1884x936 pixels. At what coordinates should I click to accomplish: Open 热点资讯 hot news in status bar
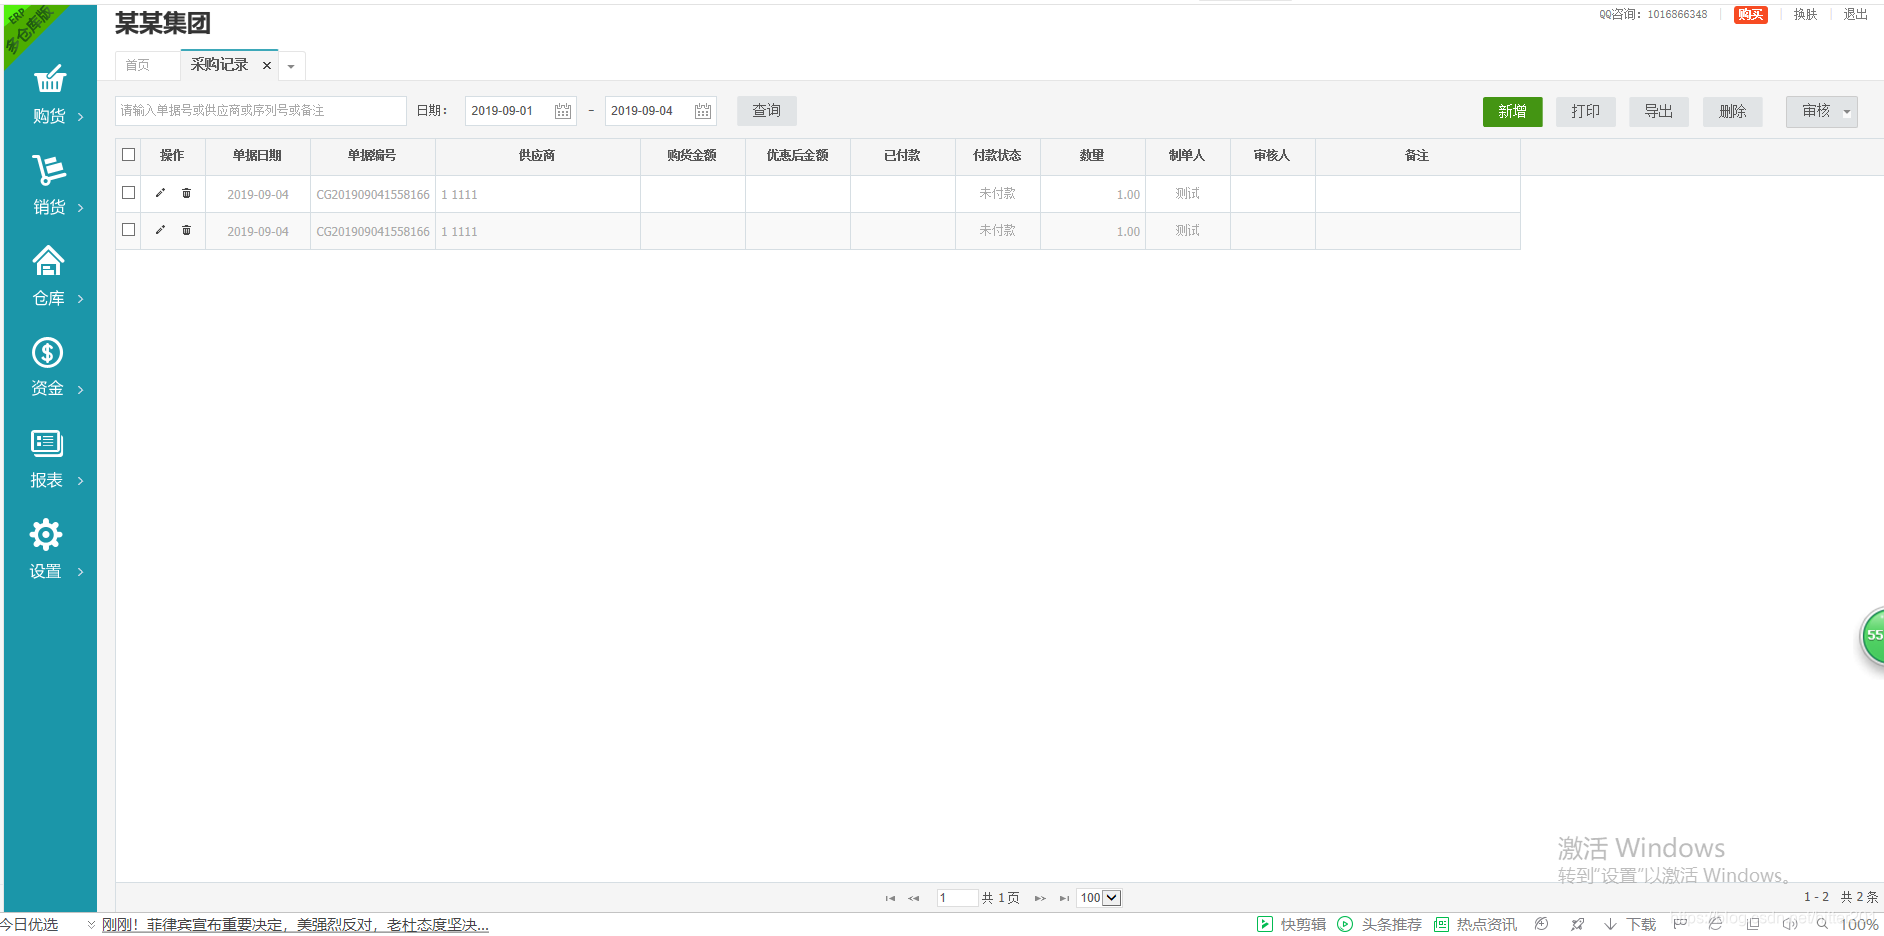point(1475,925)
